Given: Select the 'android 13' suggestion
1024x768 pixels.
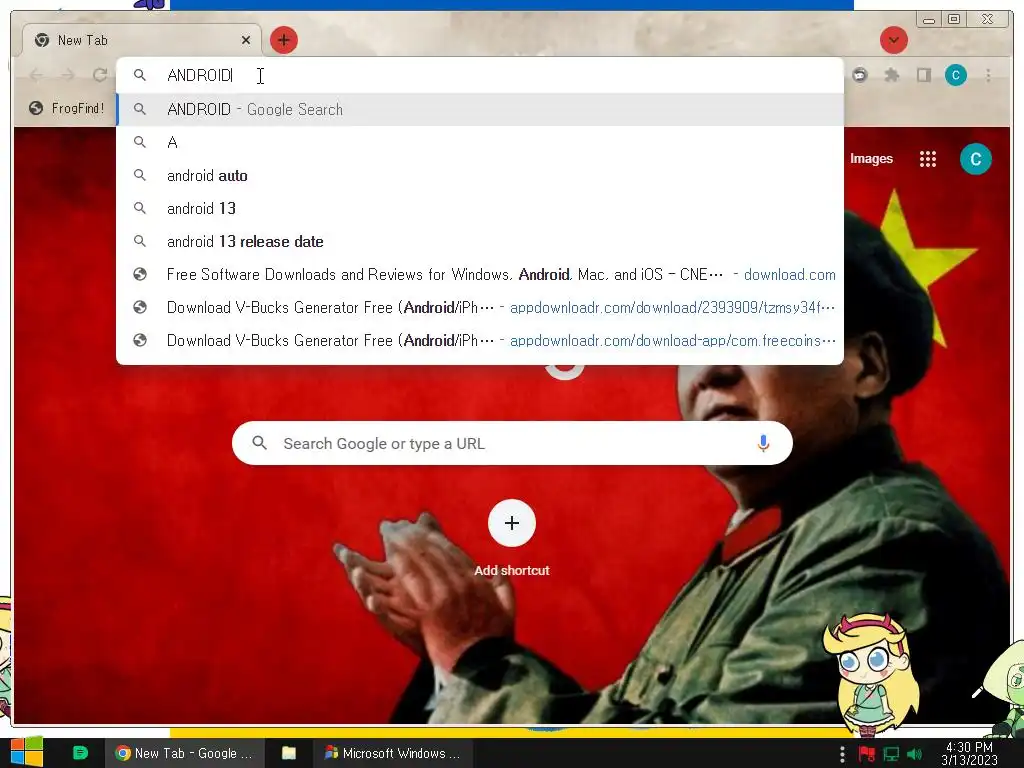Looking at the screenshot, I should [x=480, y=208].
